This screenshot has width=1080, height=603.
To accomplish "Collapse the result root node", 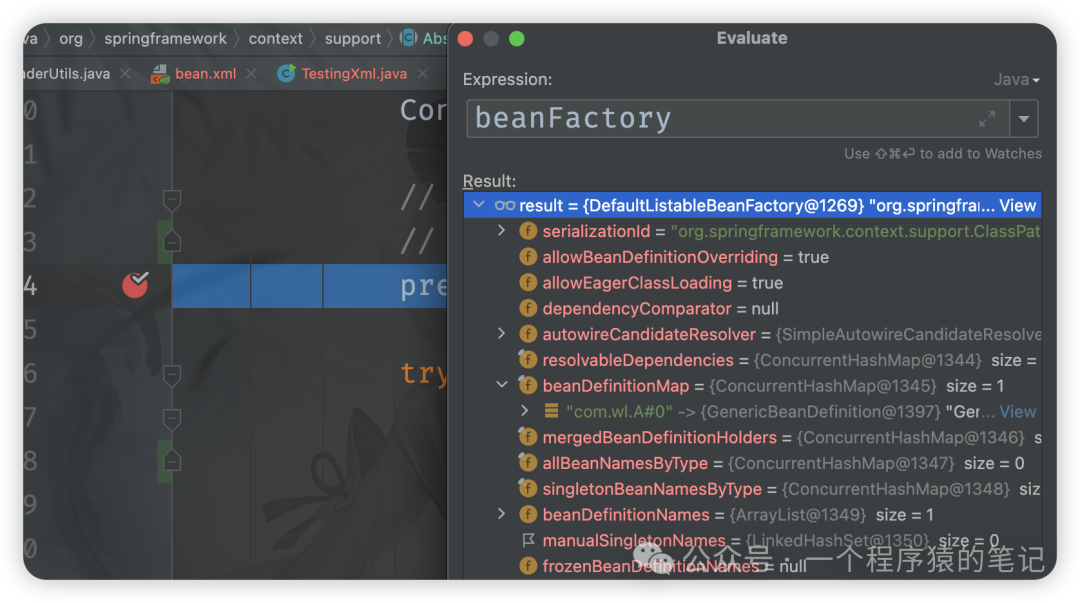I will click(479, 205).
